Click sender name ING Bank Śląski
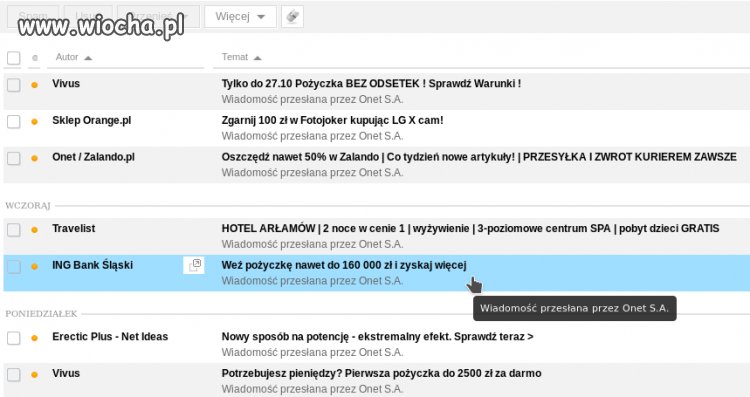The image size is (750, 397). coord(92,265)
